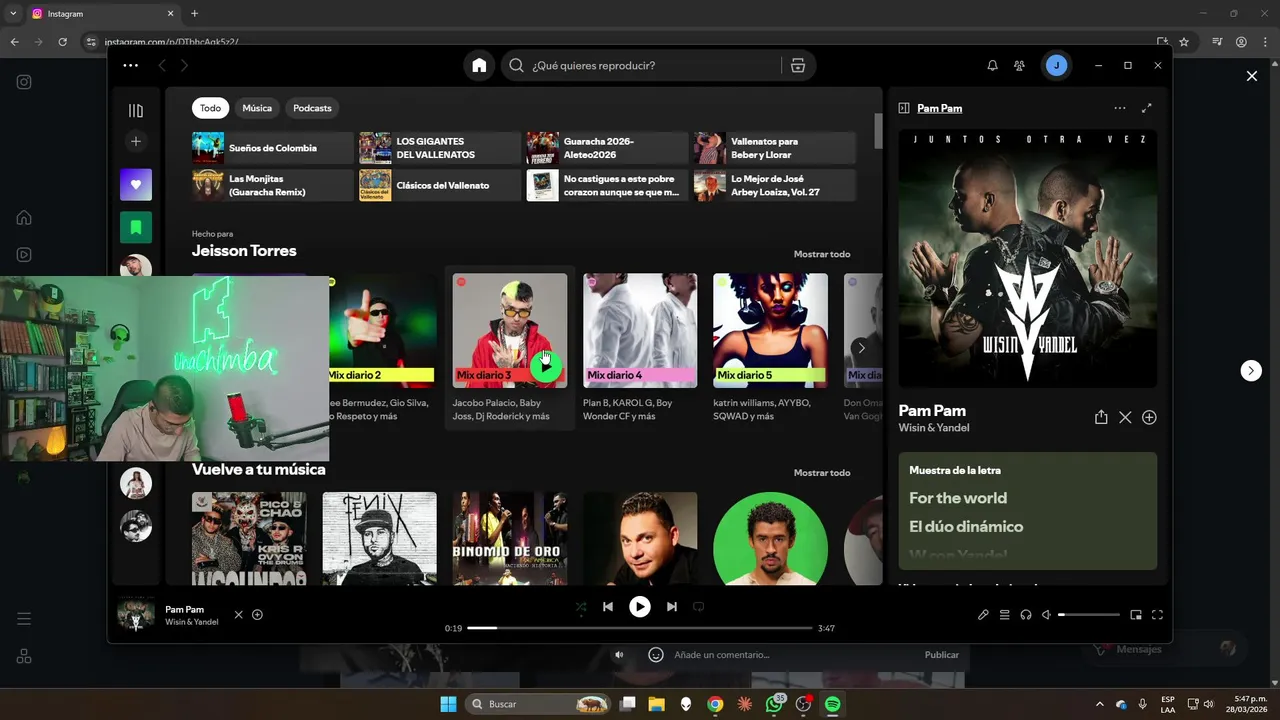This screenshot has width=1280, height=720.
Task: Open Windows Start menu
Action: [448, 704]
